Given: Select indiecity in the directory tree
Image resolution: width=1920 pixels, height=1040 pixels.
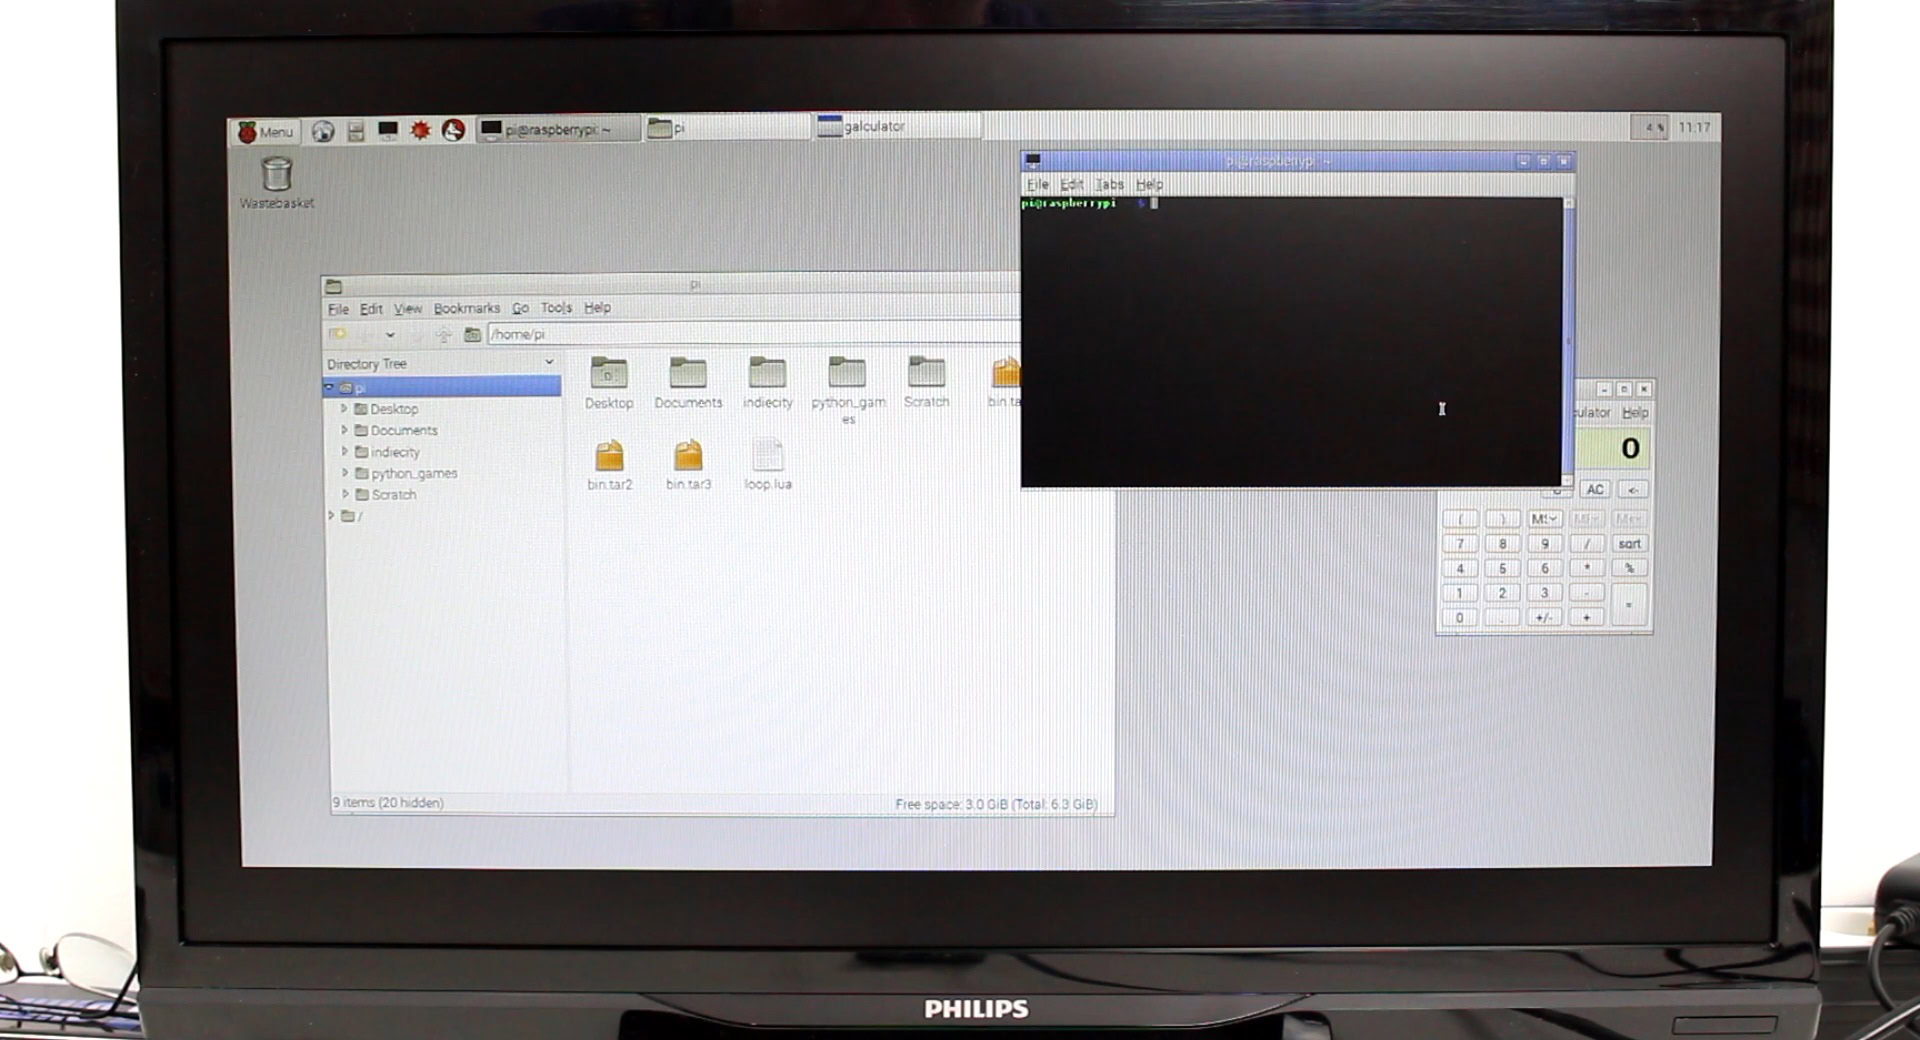Looking at the screenshot, I should [395, 452].
